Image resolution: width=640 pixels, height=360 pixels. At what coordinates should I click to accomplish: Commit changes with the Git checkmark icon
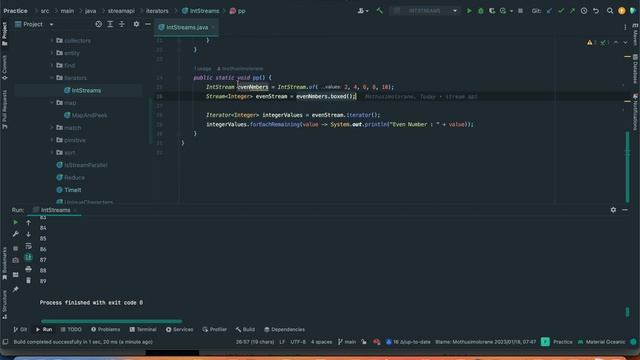point(561,11)
